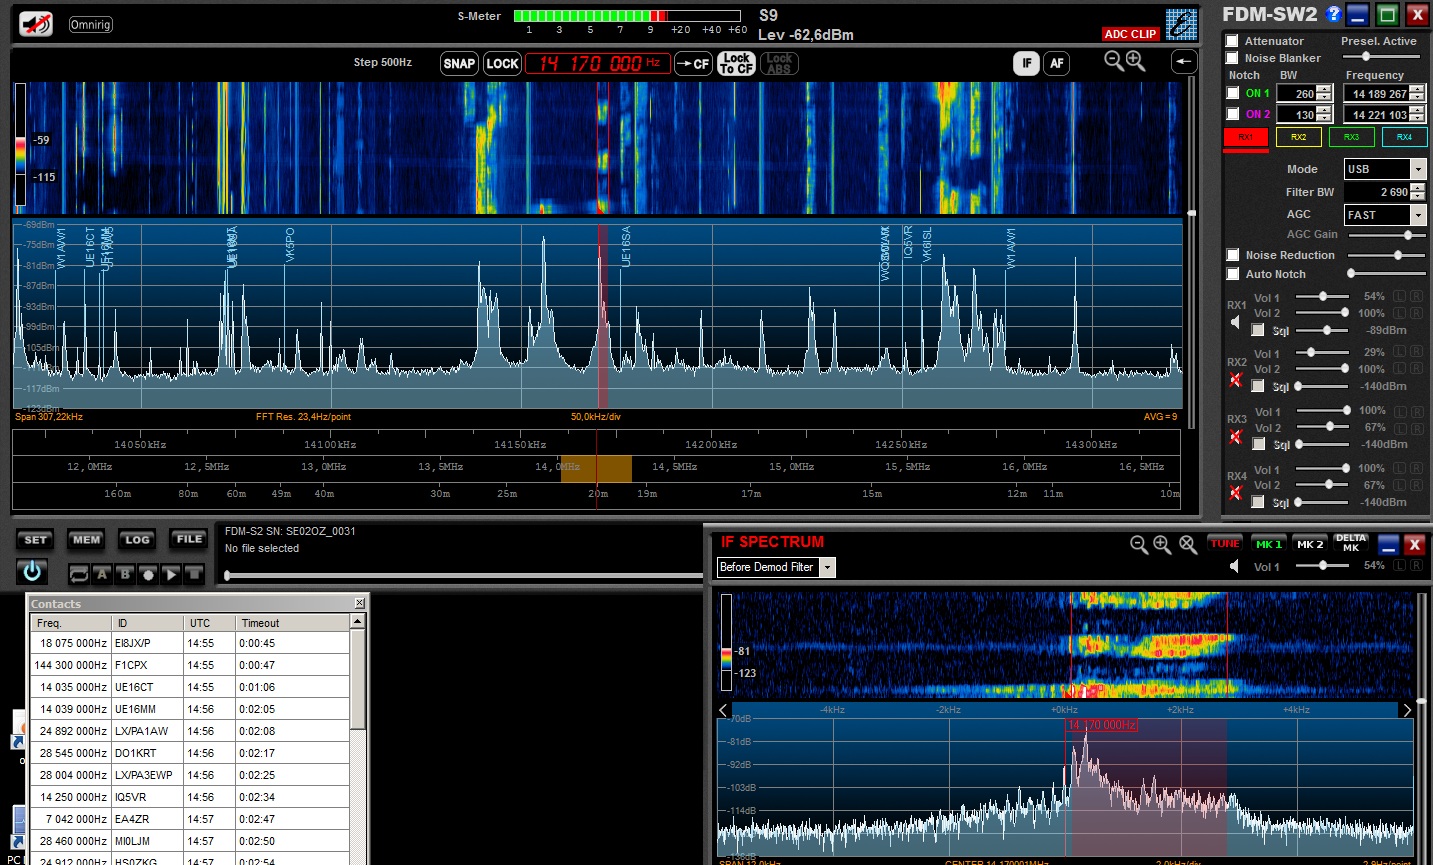The width and height of the screenshot is (1433, 865).
Task: Click the SNAP button
Action: tap(459, 64)
